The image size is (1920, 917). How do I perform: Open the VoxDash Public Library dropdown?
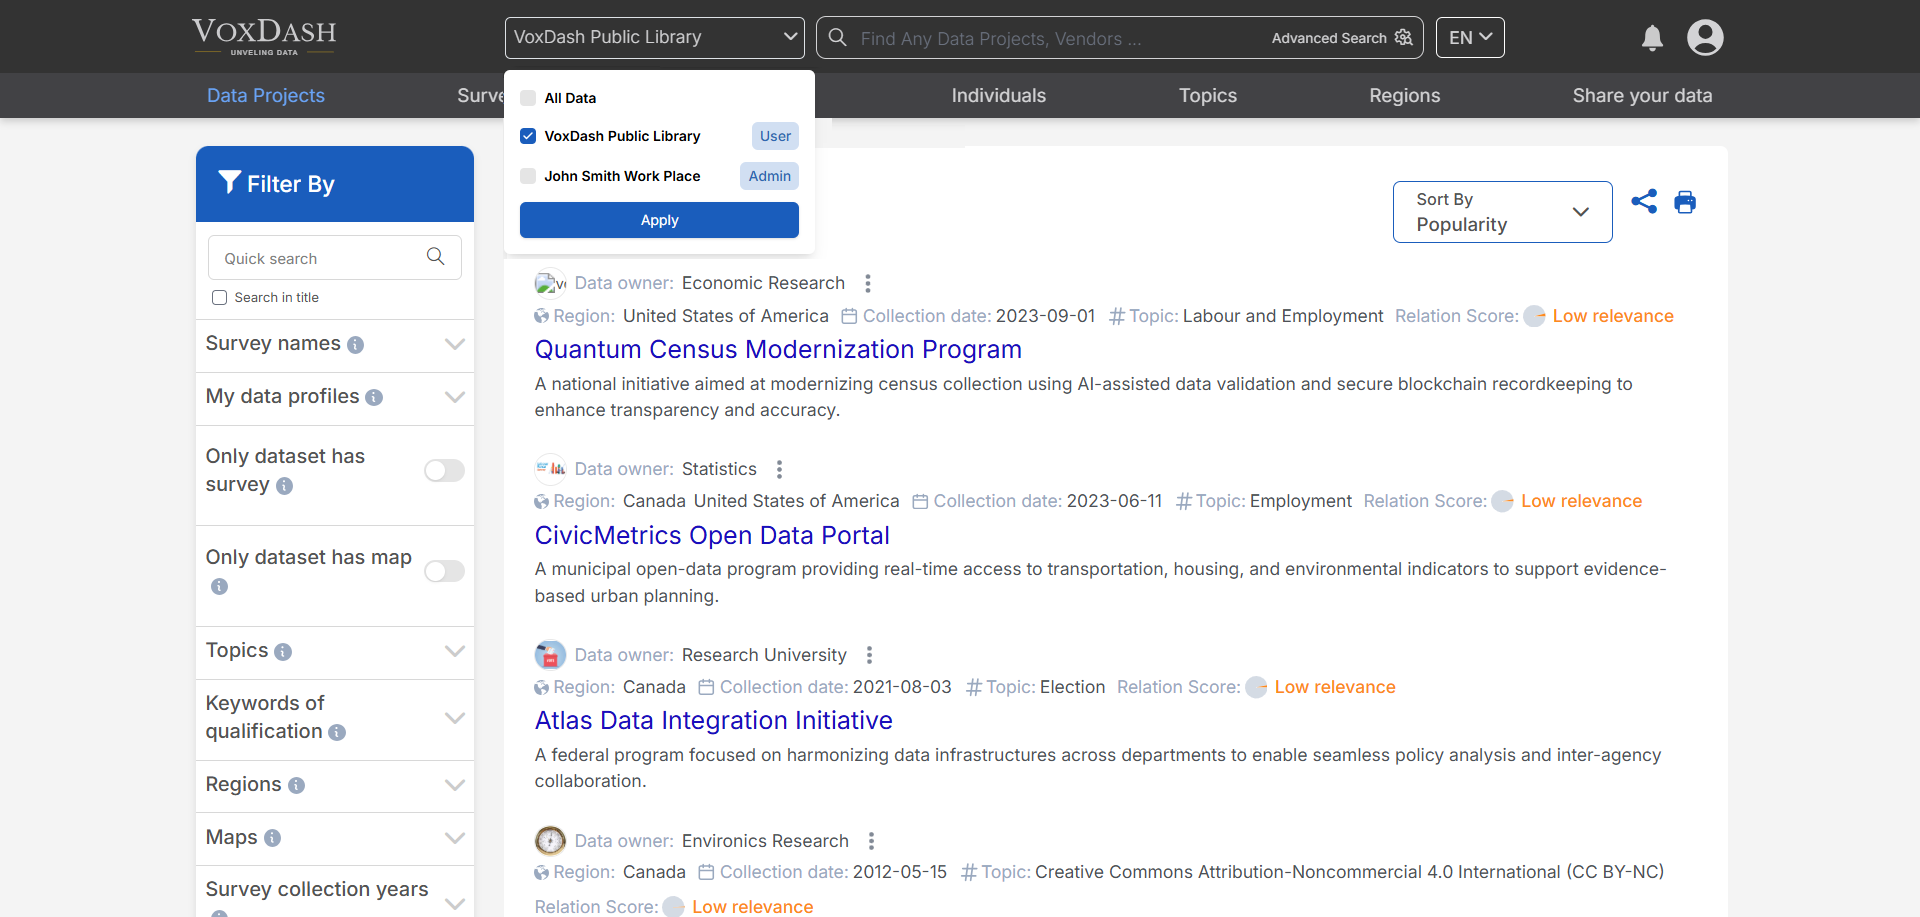[655, 38]
